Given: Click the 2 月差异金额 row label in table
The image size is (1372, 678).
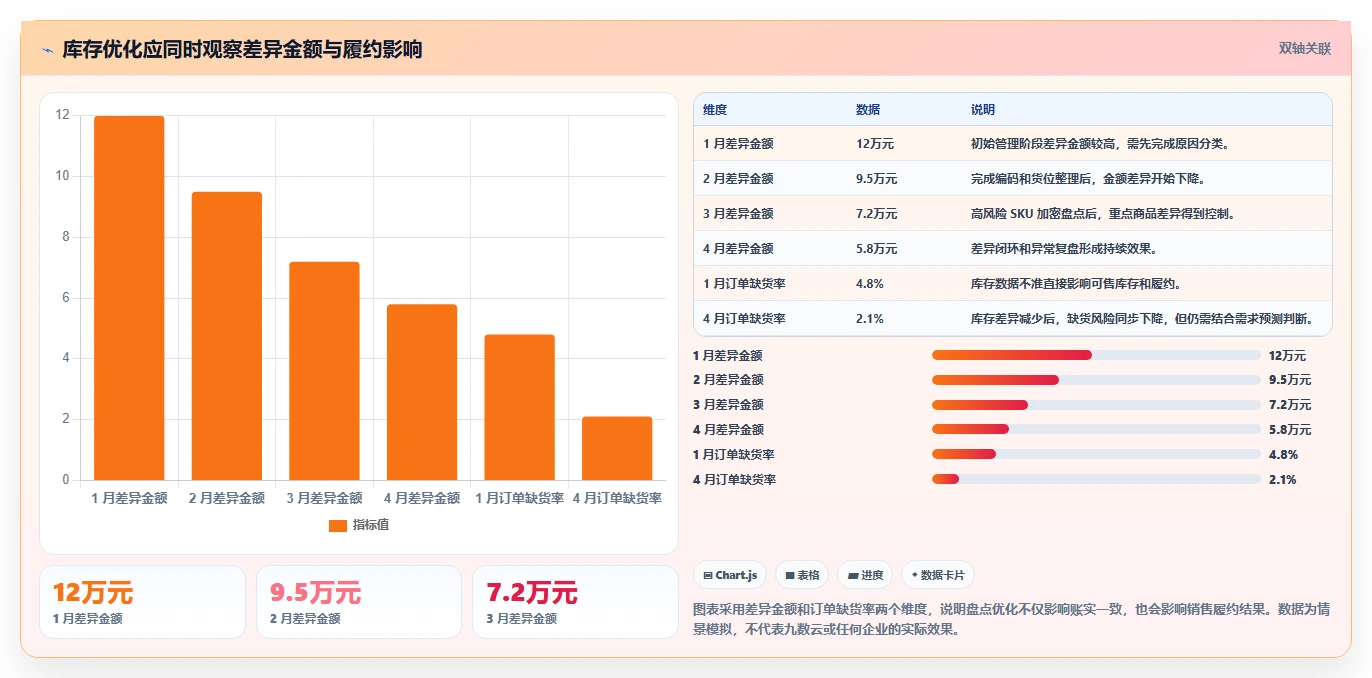Looking at the screenshot, I should (x=738, y=179).
